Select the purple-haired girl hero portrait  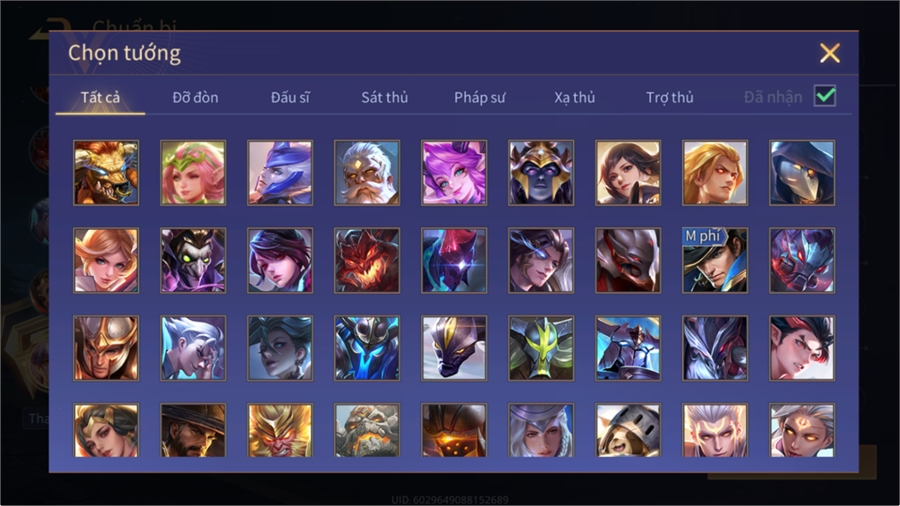pos(454,173)
